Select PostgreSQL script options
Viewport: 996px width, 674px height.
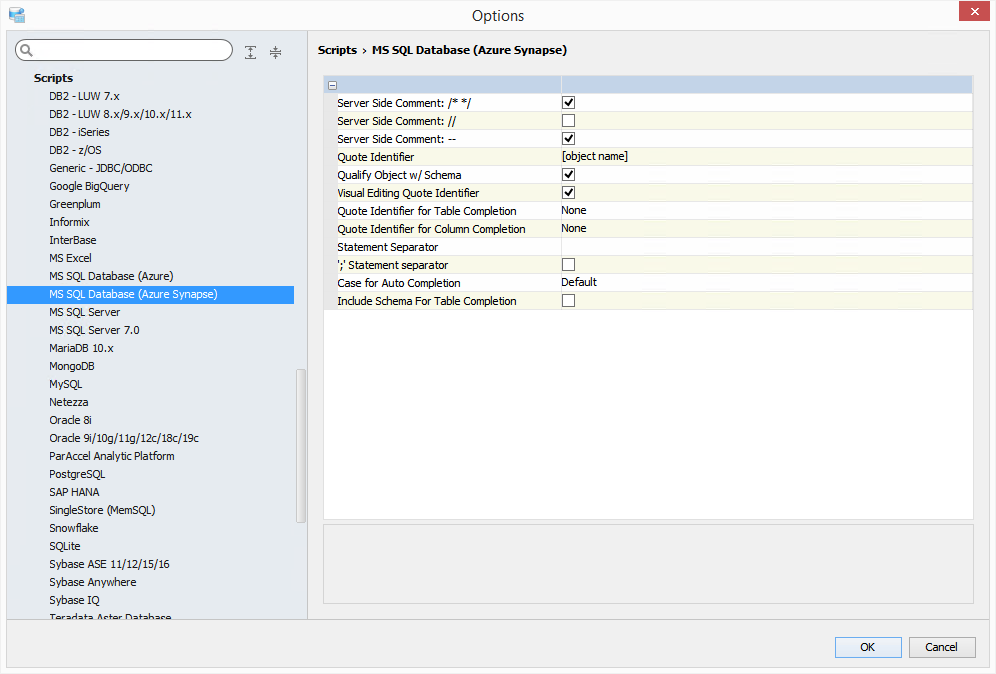(x=77, y=474)
